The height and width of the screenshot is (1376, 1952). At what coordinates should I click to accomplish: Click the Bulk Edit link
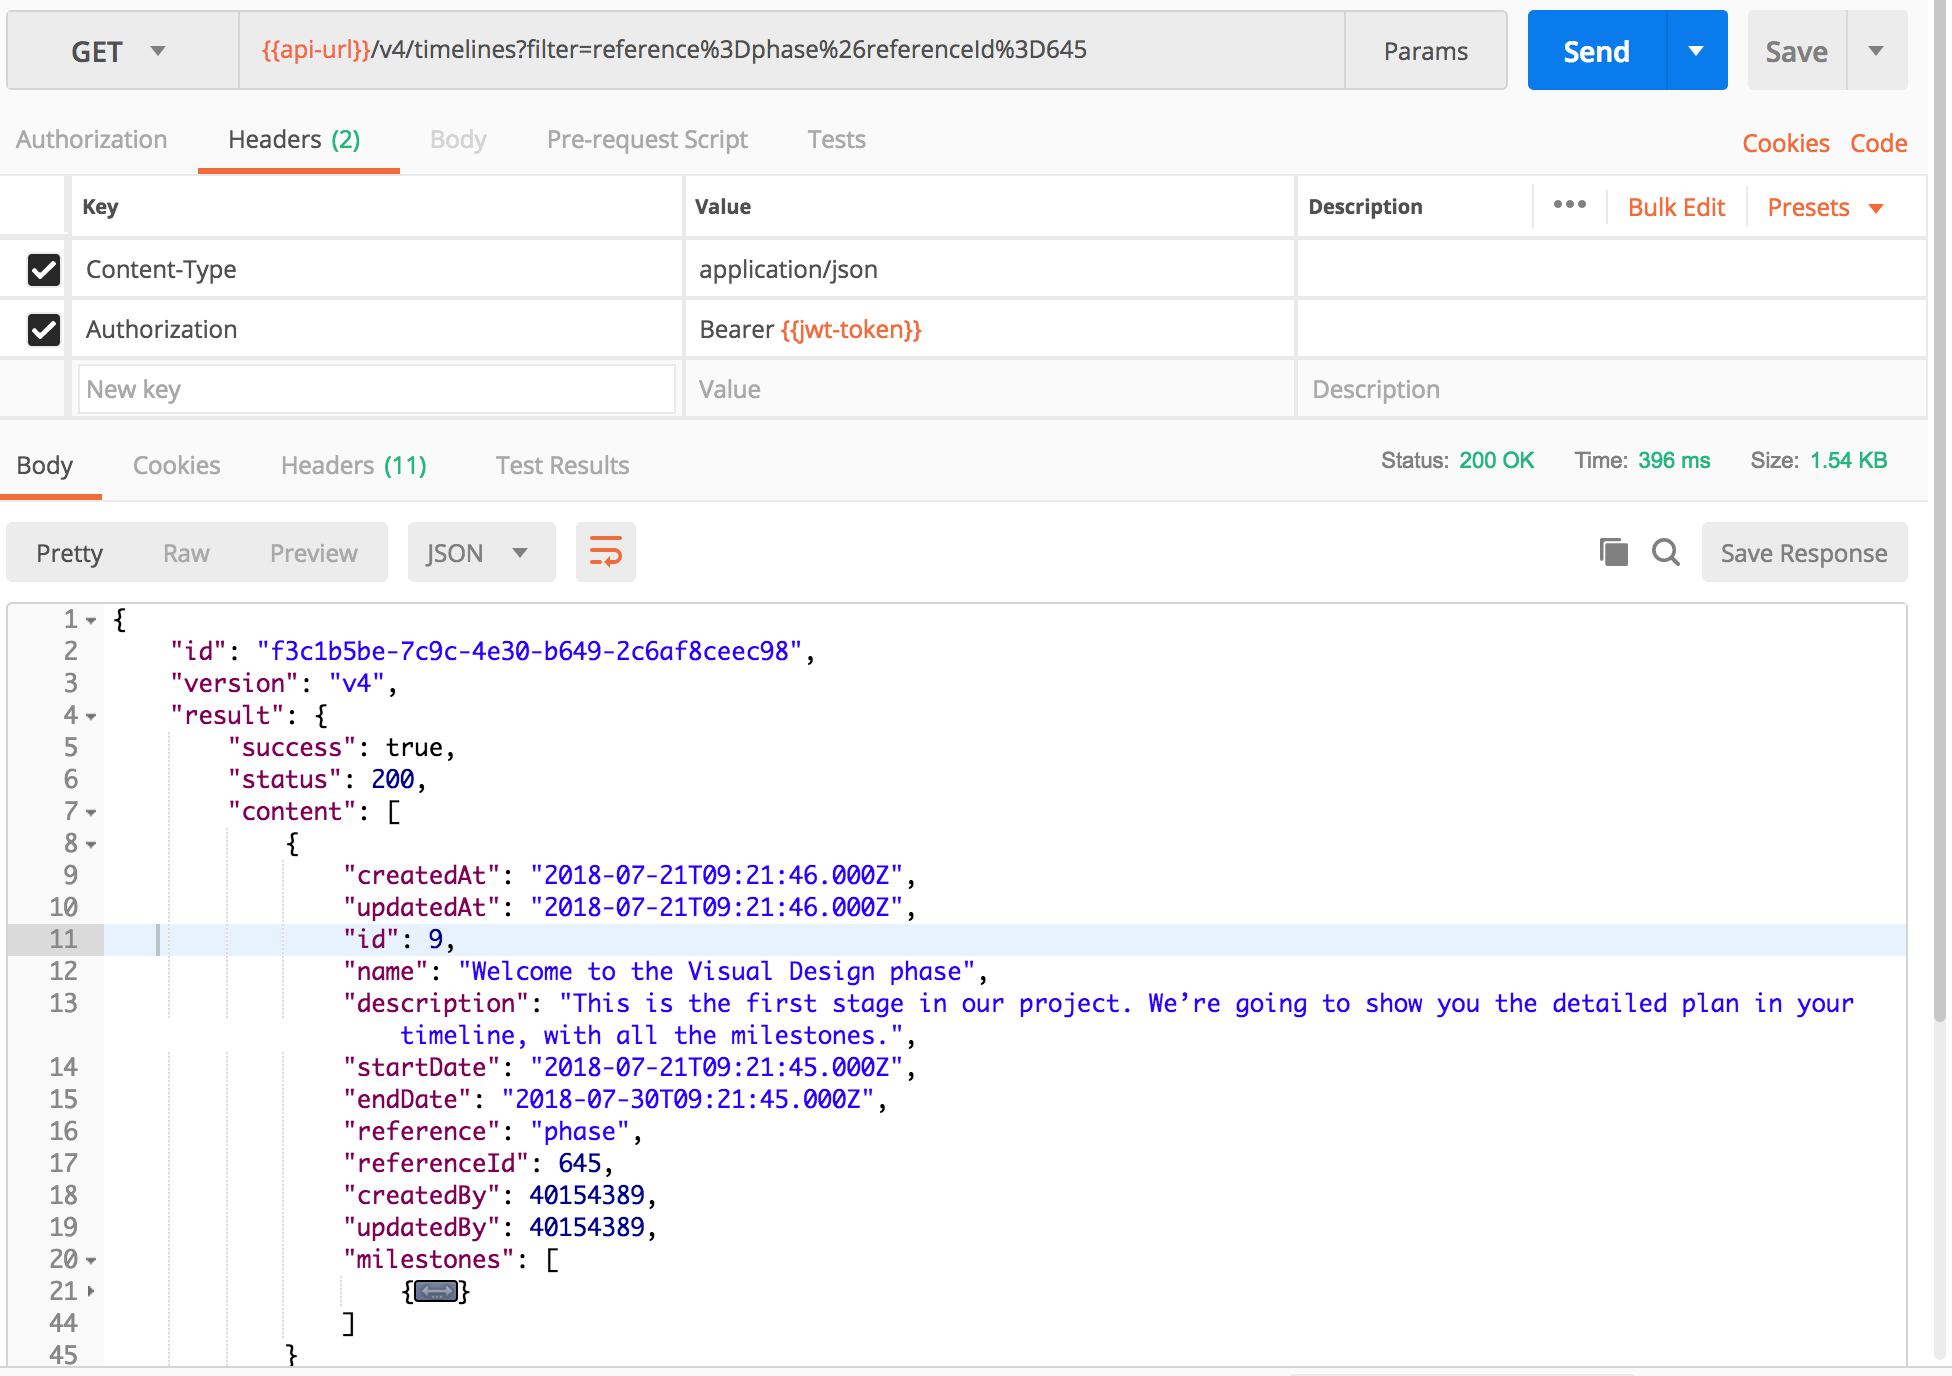(x=1676, y=207)
